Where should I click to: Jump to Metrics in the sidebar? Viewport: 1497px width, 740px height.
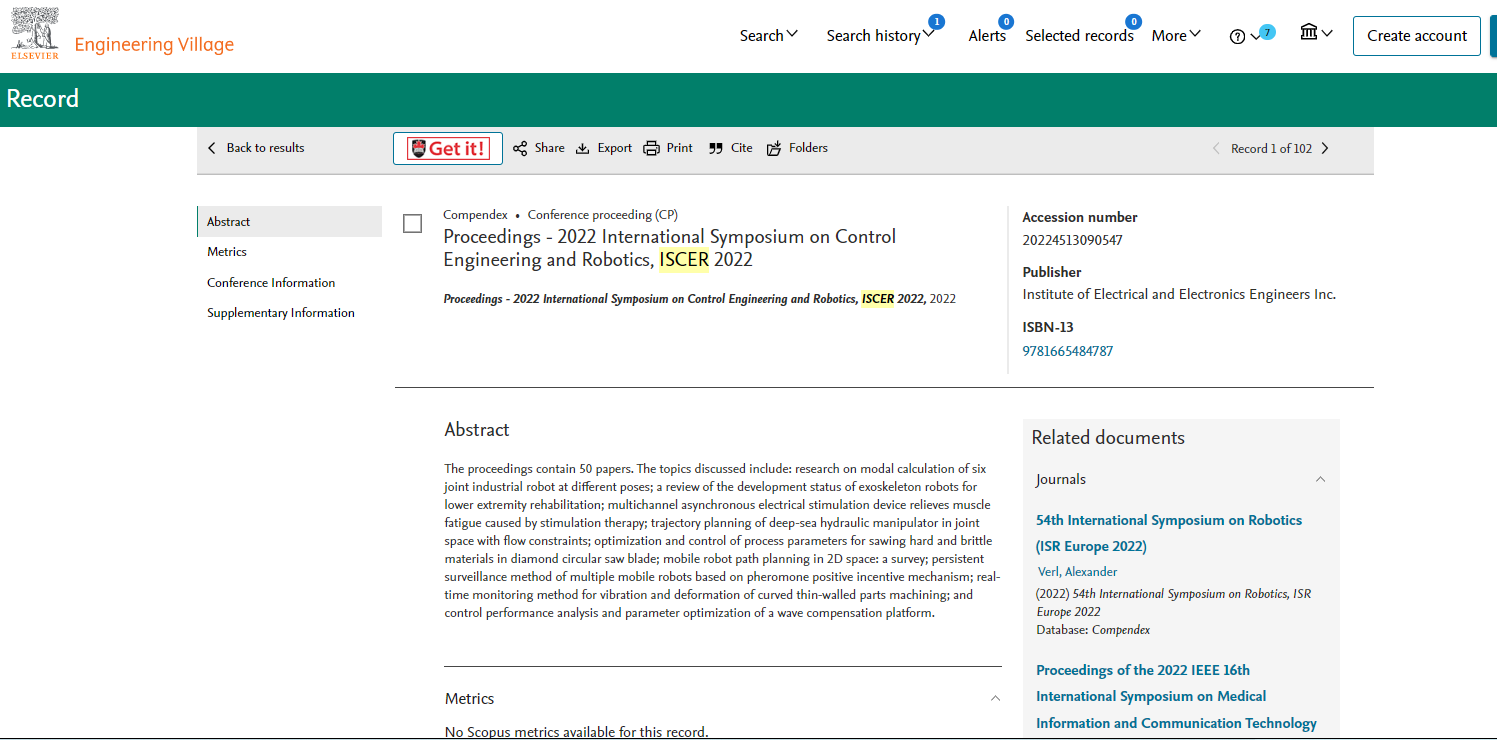[x=227, y=252]
